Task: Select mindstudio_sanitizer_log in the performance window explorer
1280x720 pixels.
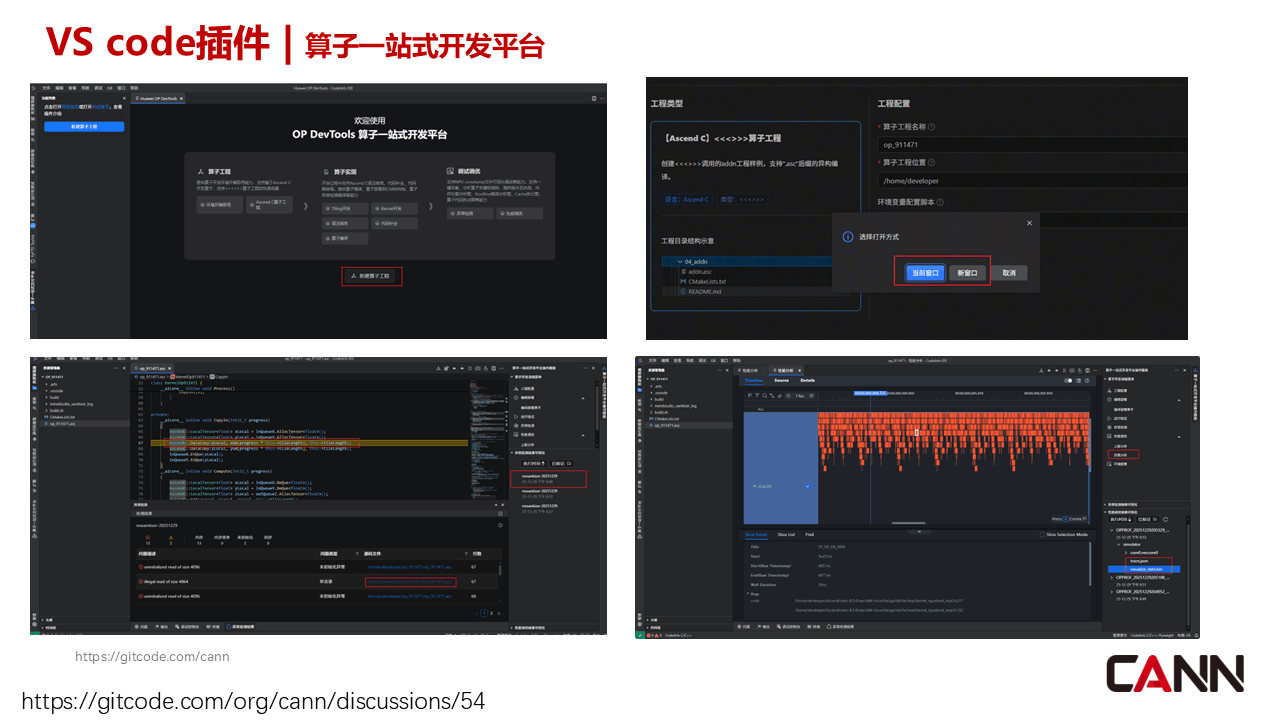Action: (x=676, y=406)
